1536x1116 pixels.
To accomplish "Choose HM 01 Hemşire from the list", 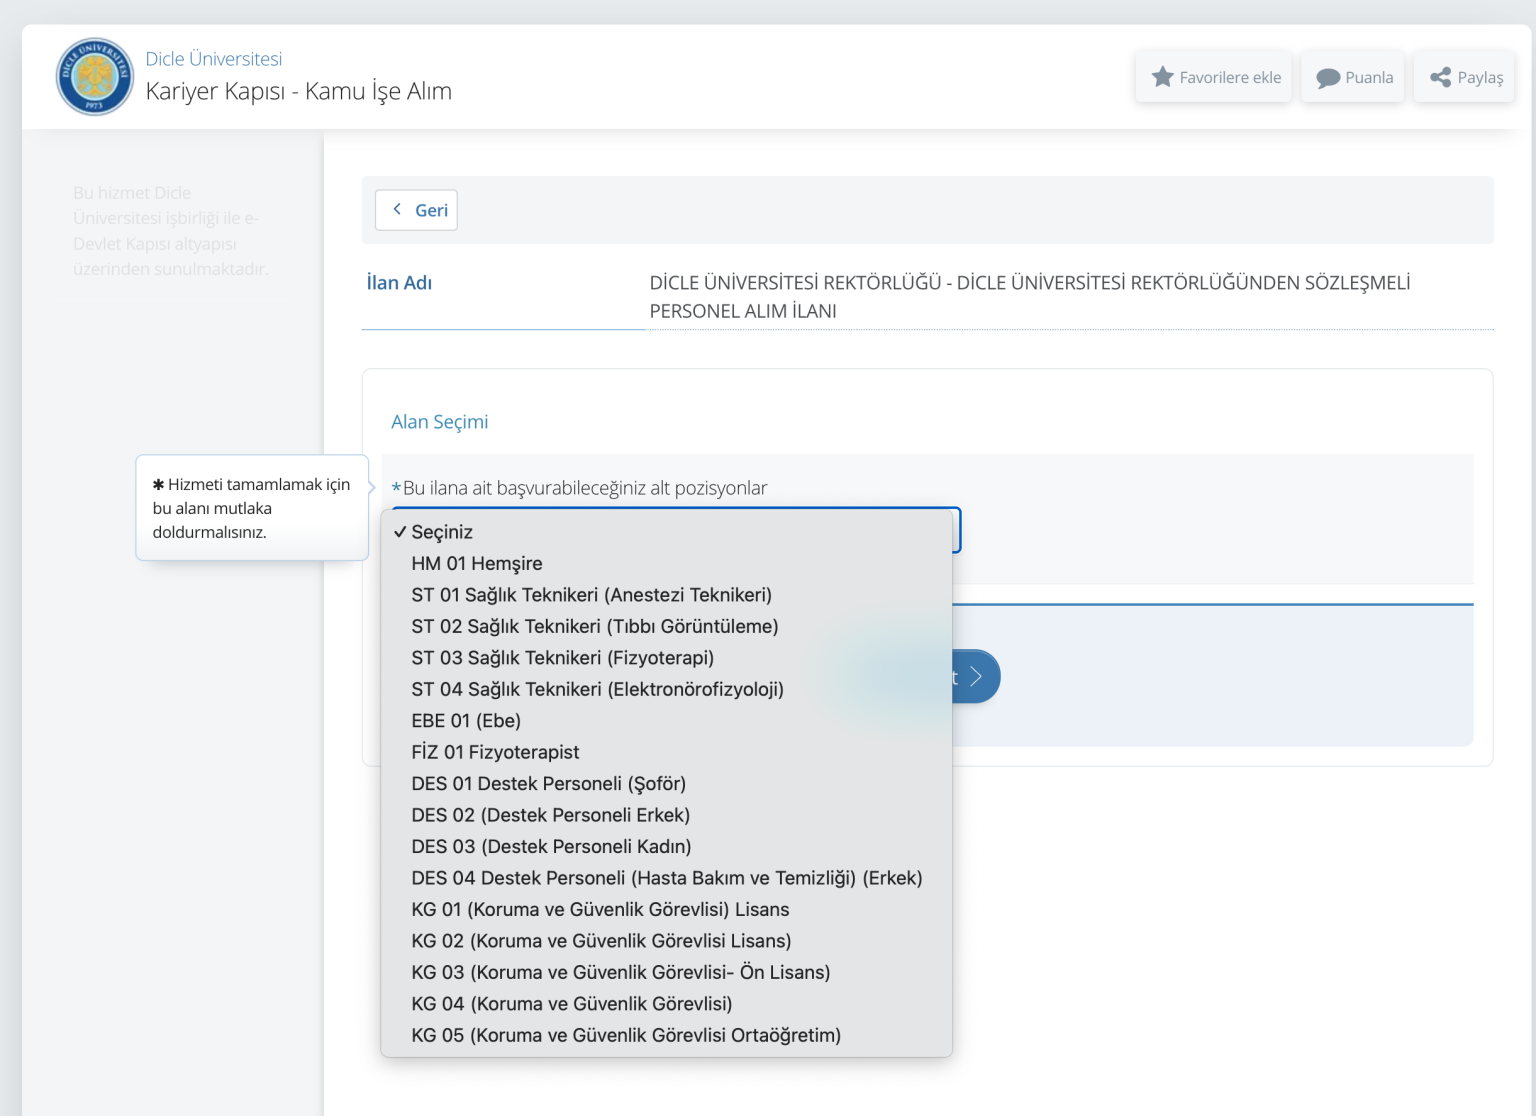I will coord(477,564).
